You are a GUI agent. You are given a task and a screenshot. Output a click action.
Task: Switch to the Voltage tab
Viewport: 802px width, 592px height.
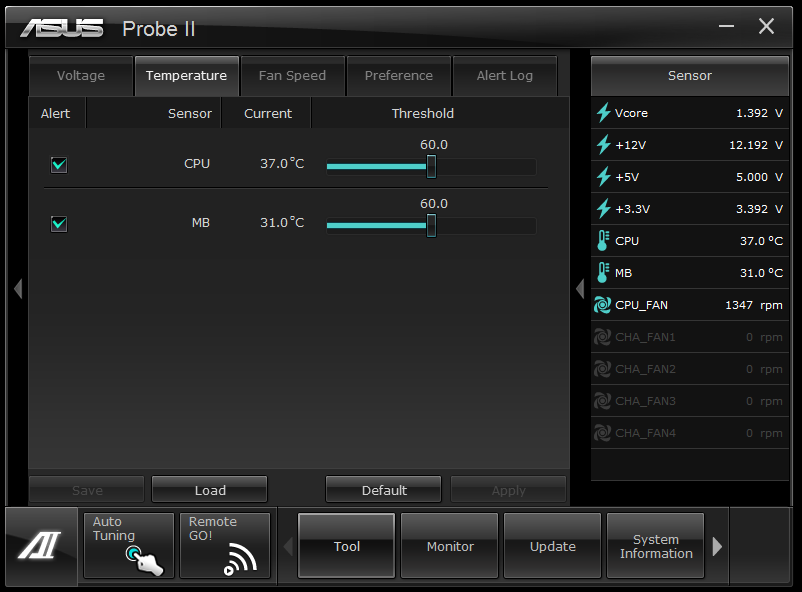click(80, 76)
